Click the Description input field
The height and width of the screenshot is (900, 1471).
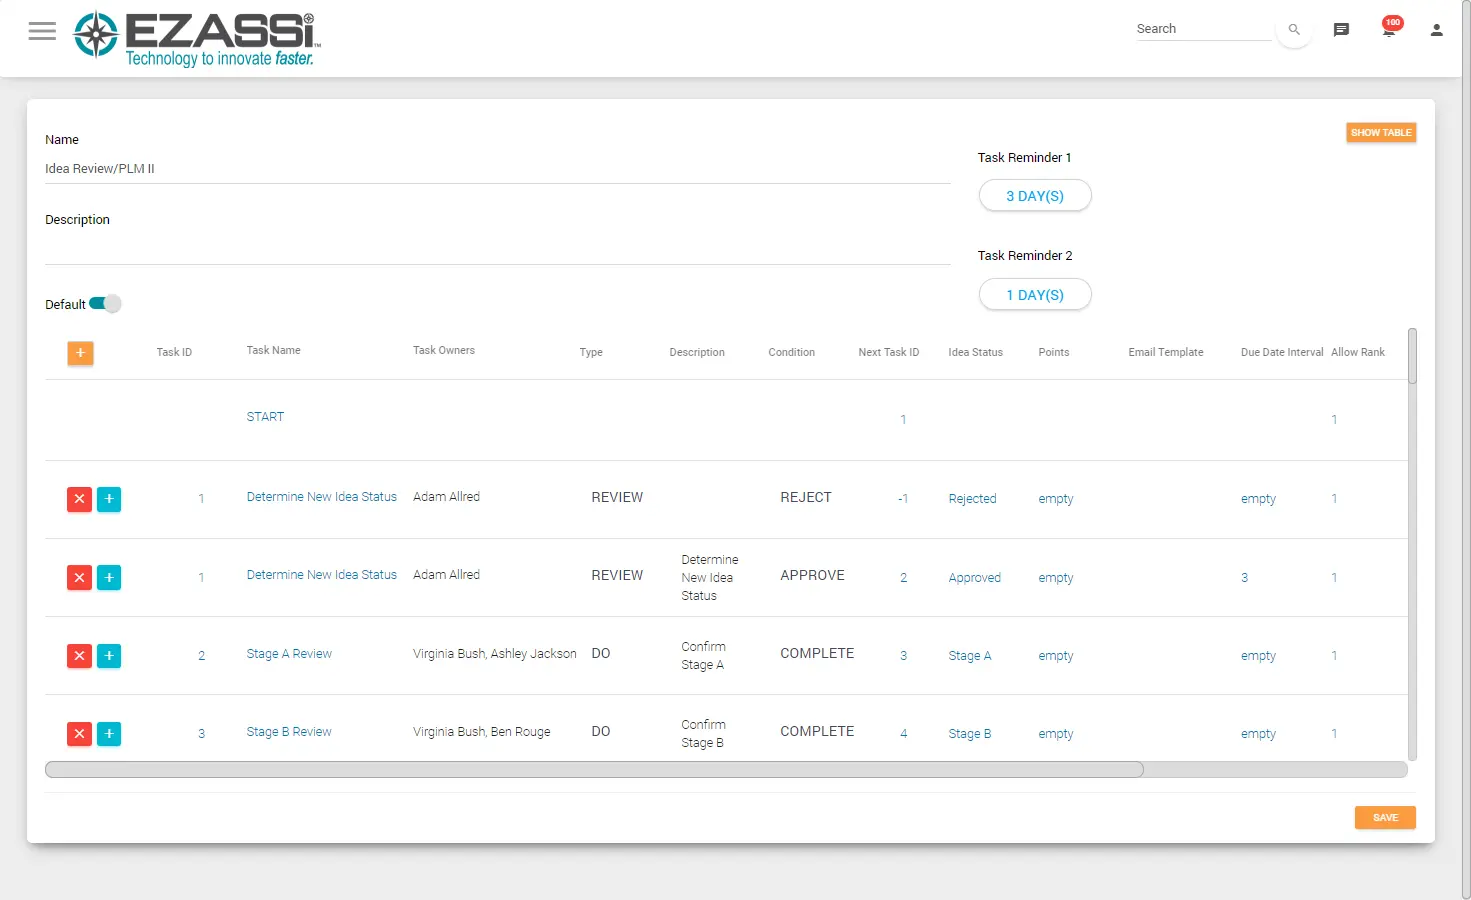tap(497, 250)
